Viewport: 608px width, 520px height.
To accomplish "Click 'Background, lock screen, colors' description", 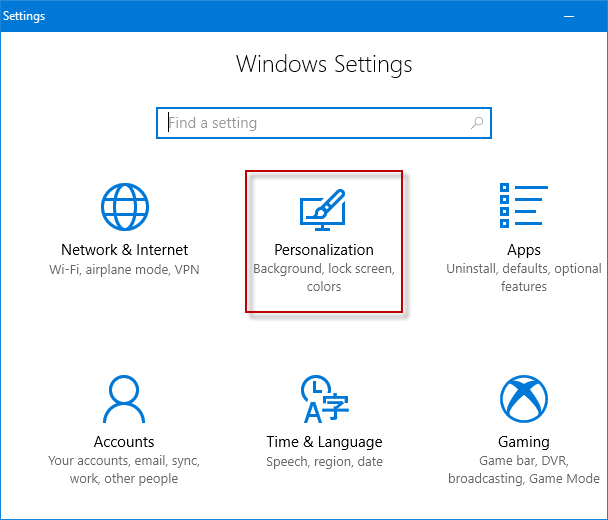I will click(324, 278).
